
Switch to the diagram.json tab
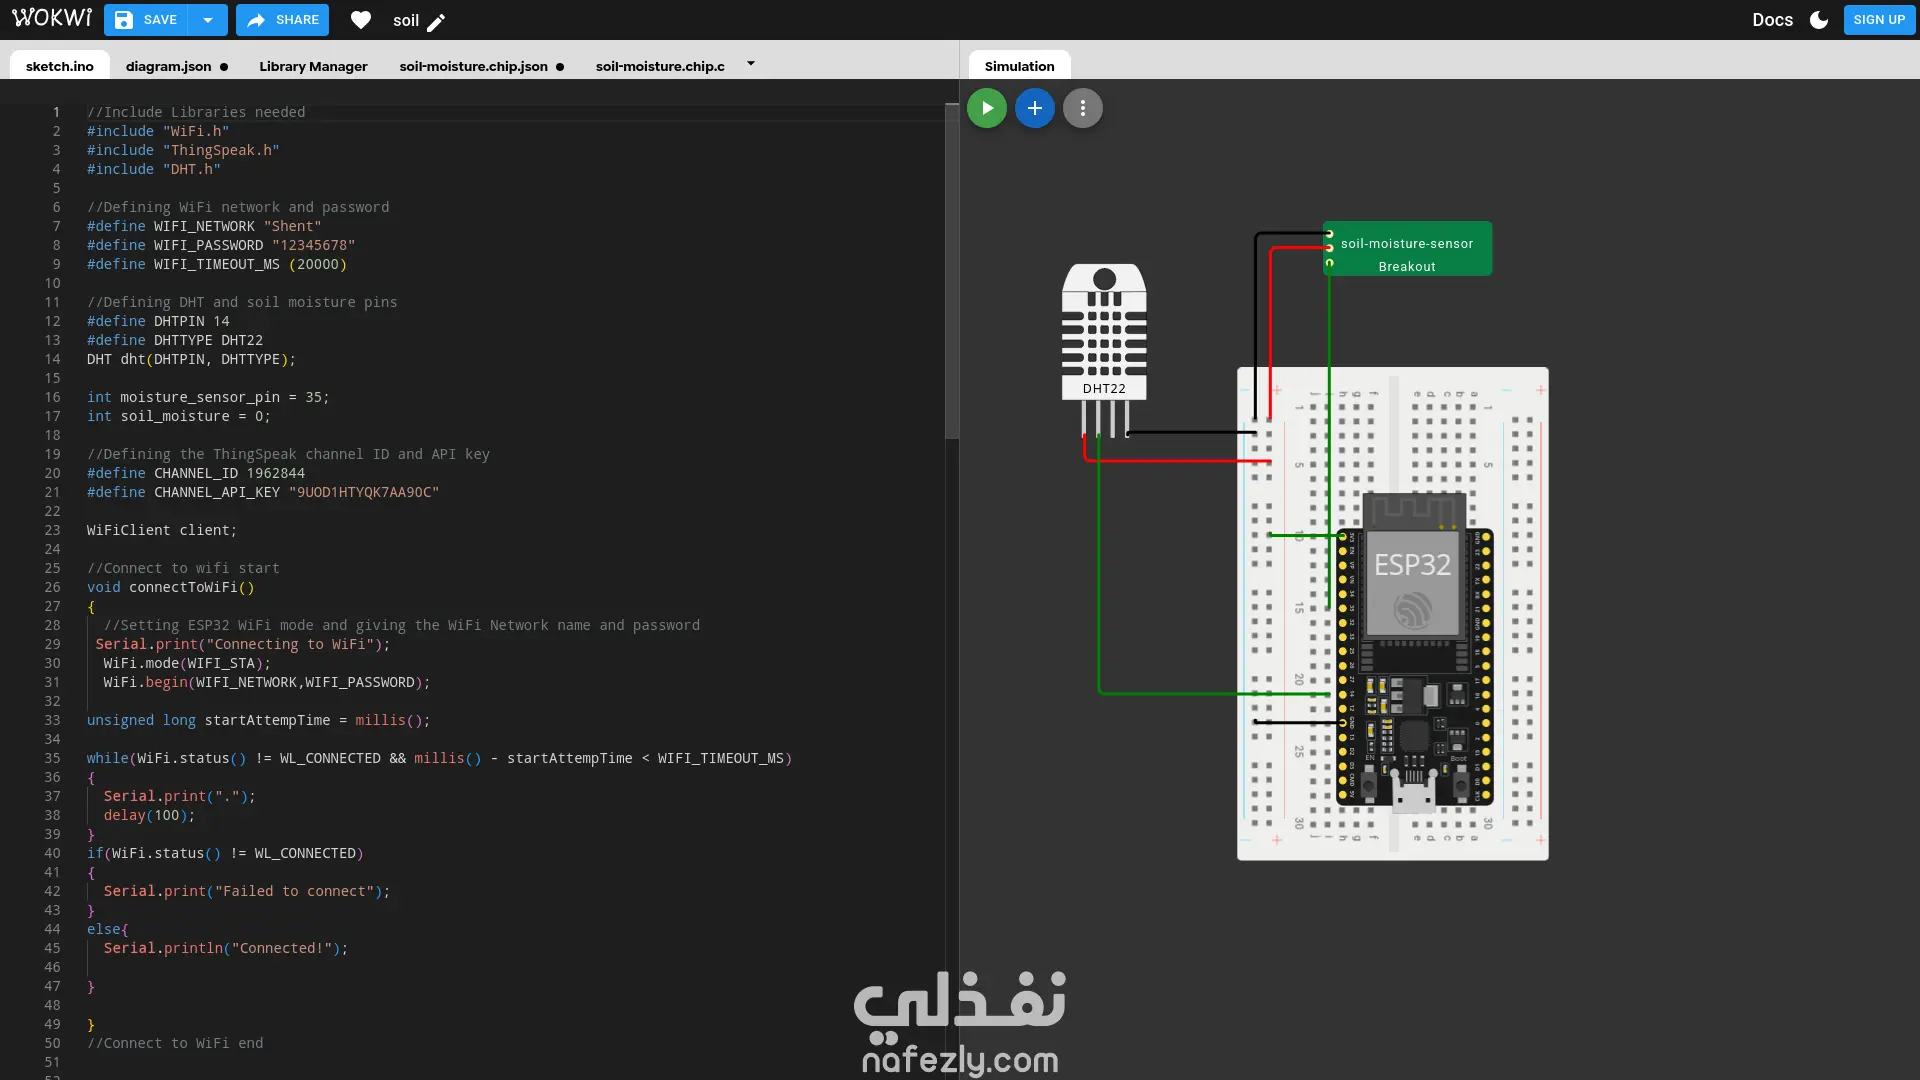tap(169, 66)
